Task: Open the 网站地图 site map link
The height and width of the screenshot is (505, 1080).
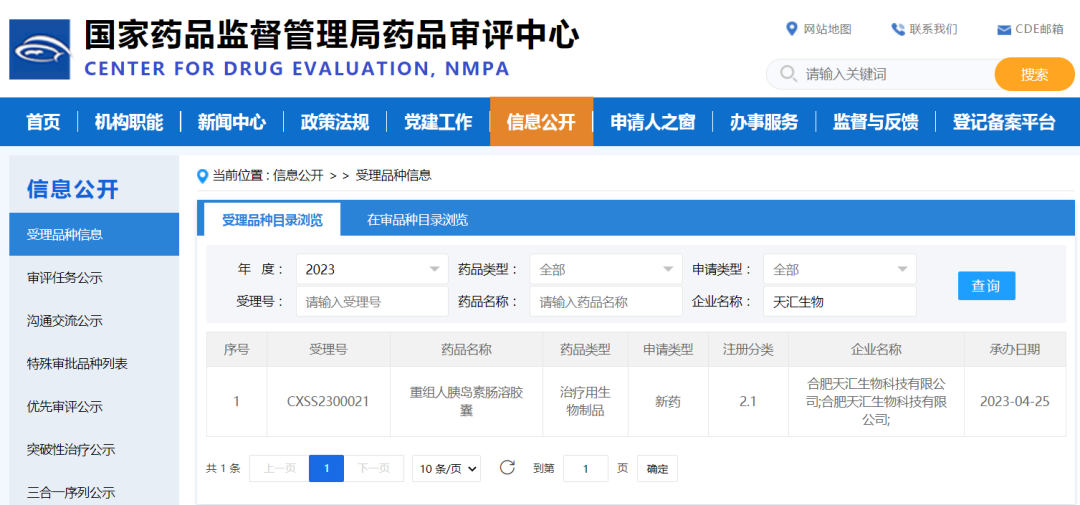Action: point(819,29)
